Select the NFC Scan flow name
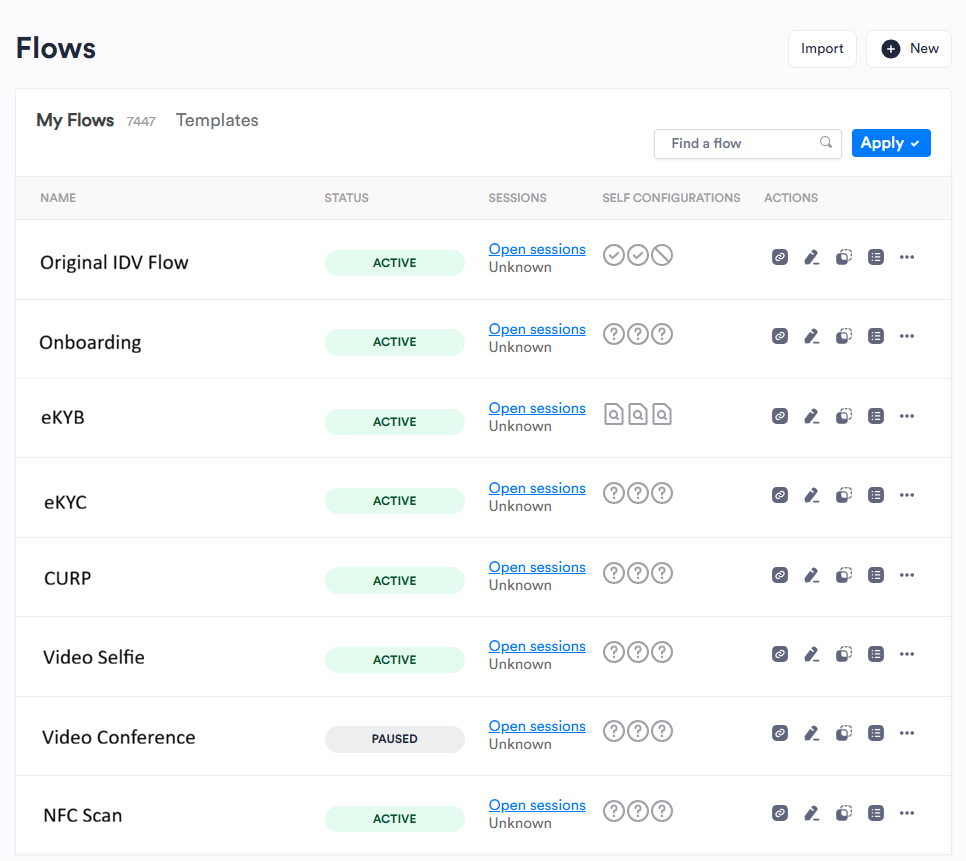 (x=83, y=815)
